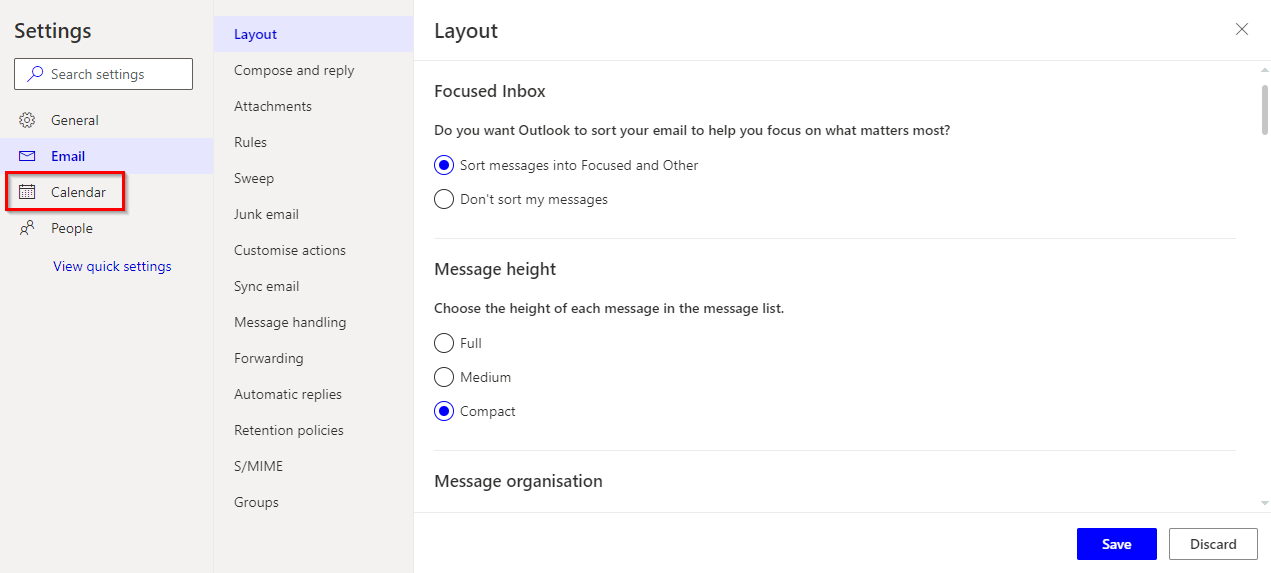
Task: Choose Medium message height
Action: 444,377
